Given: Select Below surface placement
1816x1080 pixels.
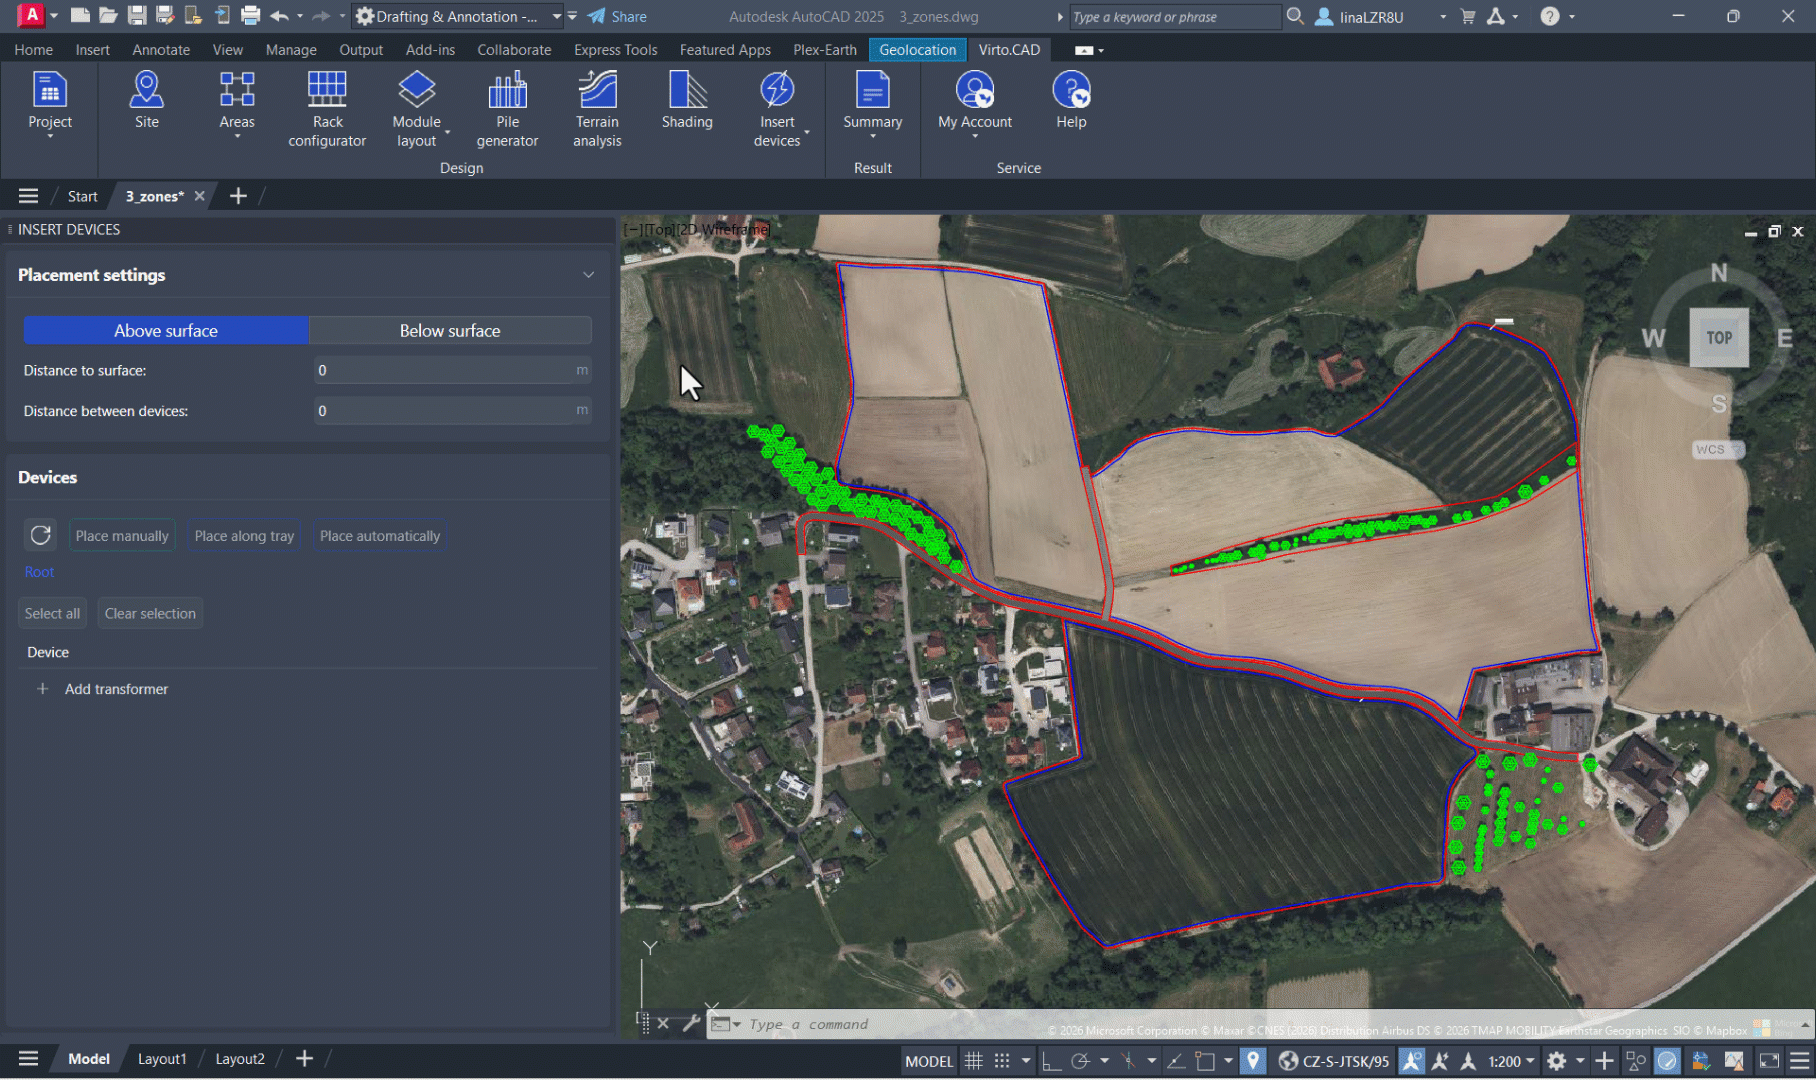Looking at the screenshot, I should [450, 330].
